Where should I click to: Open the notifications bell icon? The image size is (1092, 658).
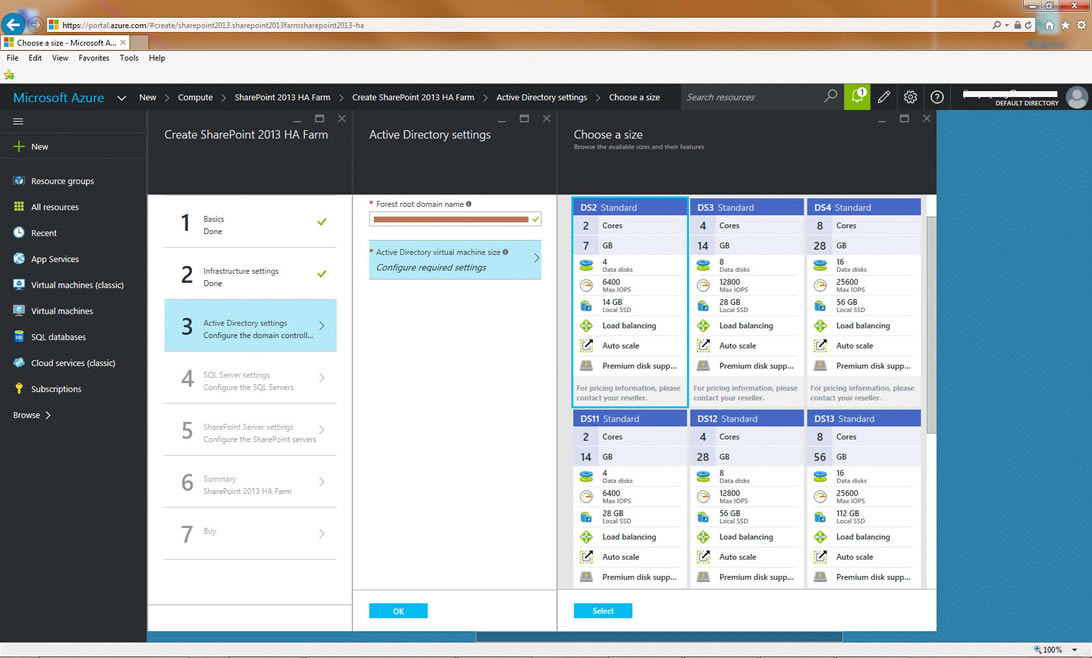tap(857, 97)
